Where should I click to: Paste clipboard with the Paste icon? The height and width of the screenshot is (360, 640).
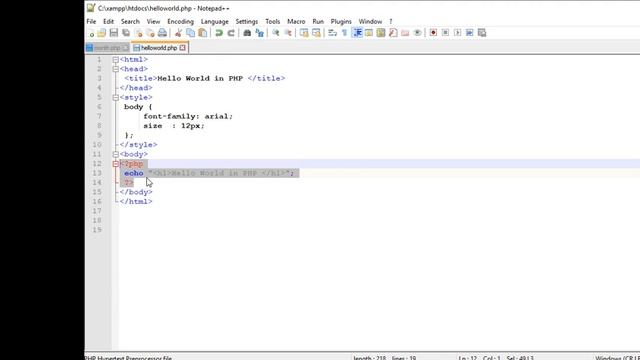(x=202, y=33)
